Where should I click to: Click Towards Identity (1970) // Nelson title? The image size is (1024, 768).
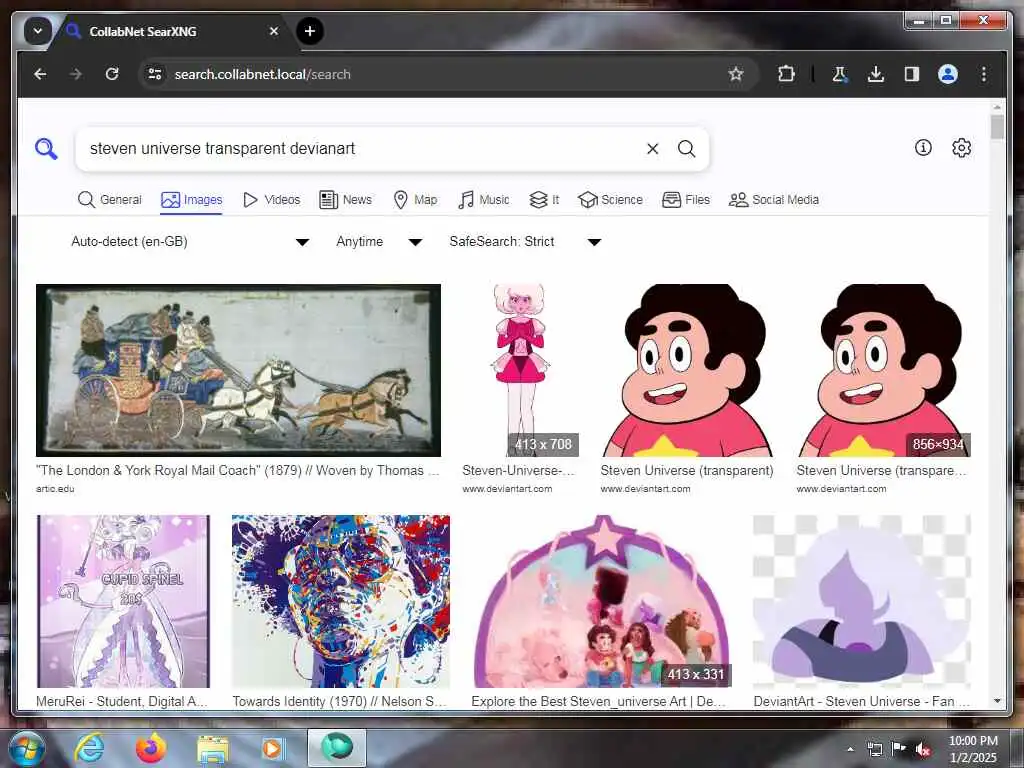340,701
